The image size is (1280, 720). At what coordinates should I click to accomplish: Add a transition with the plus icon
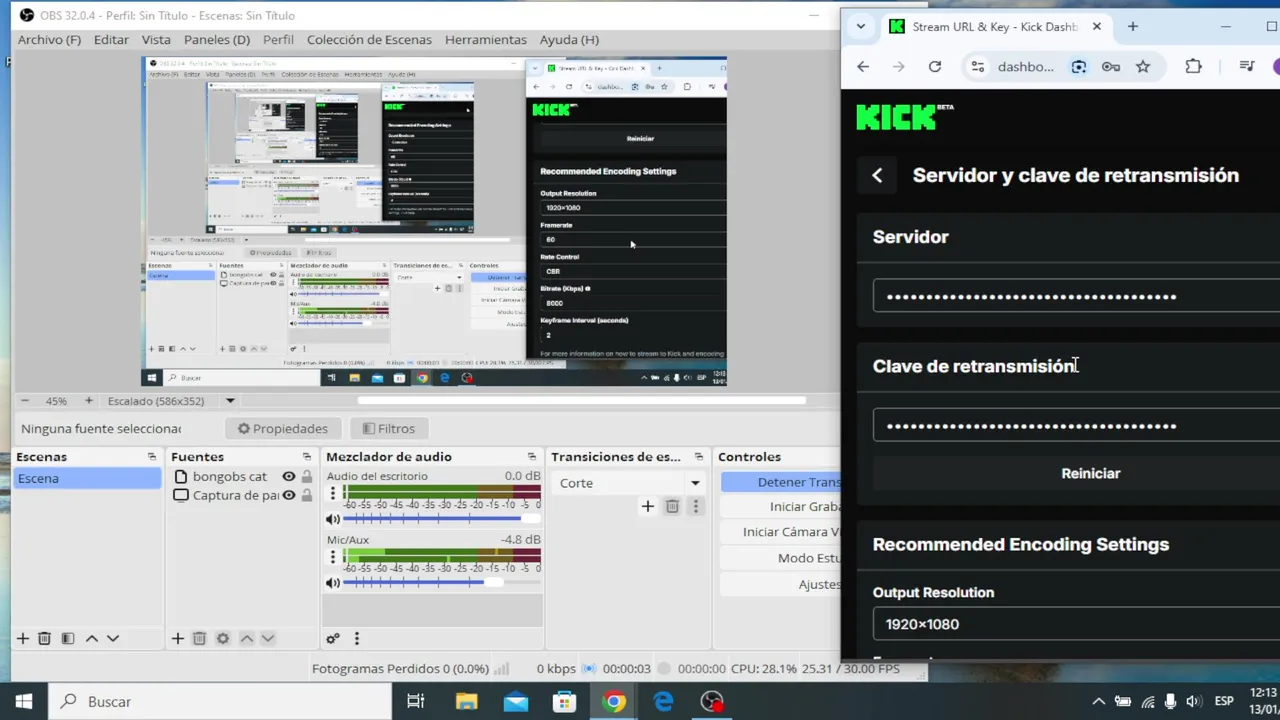647,506
